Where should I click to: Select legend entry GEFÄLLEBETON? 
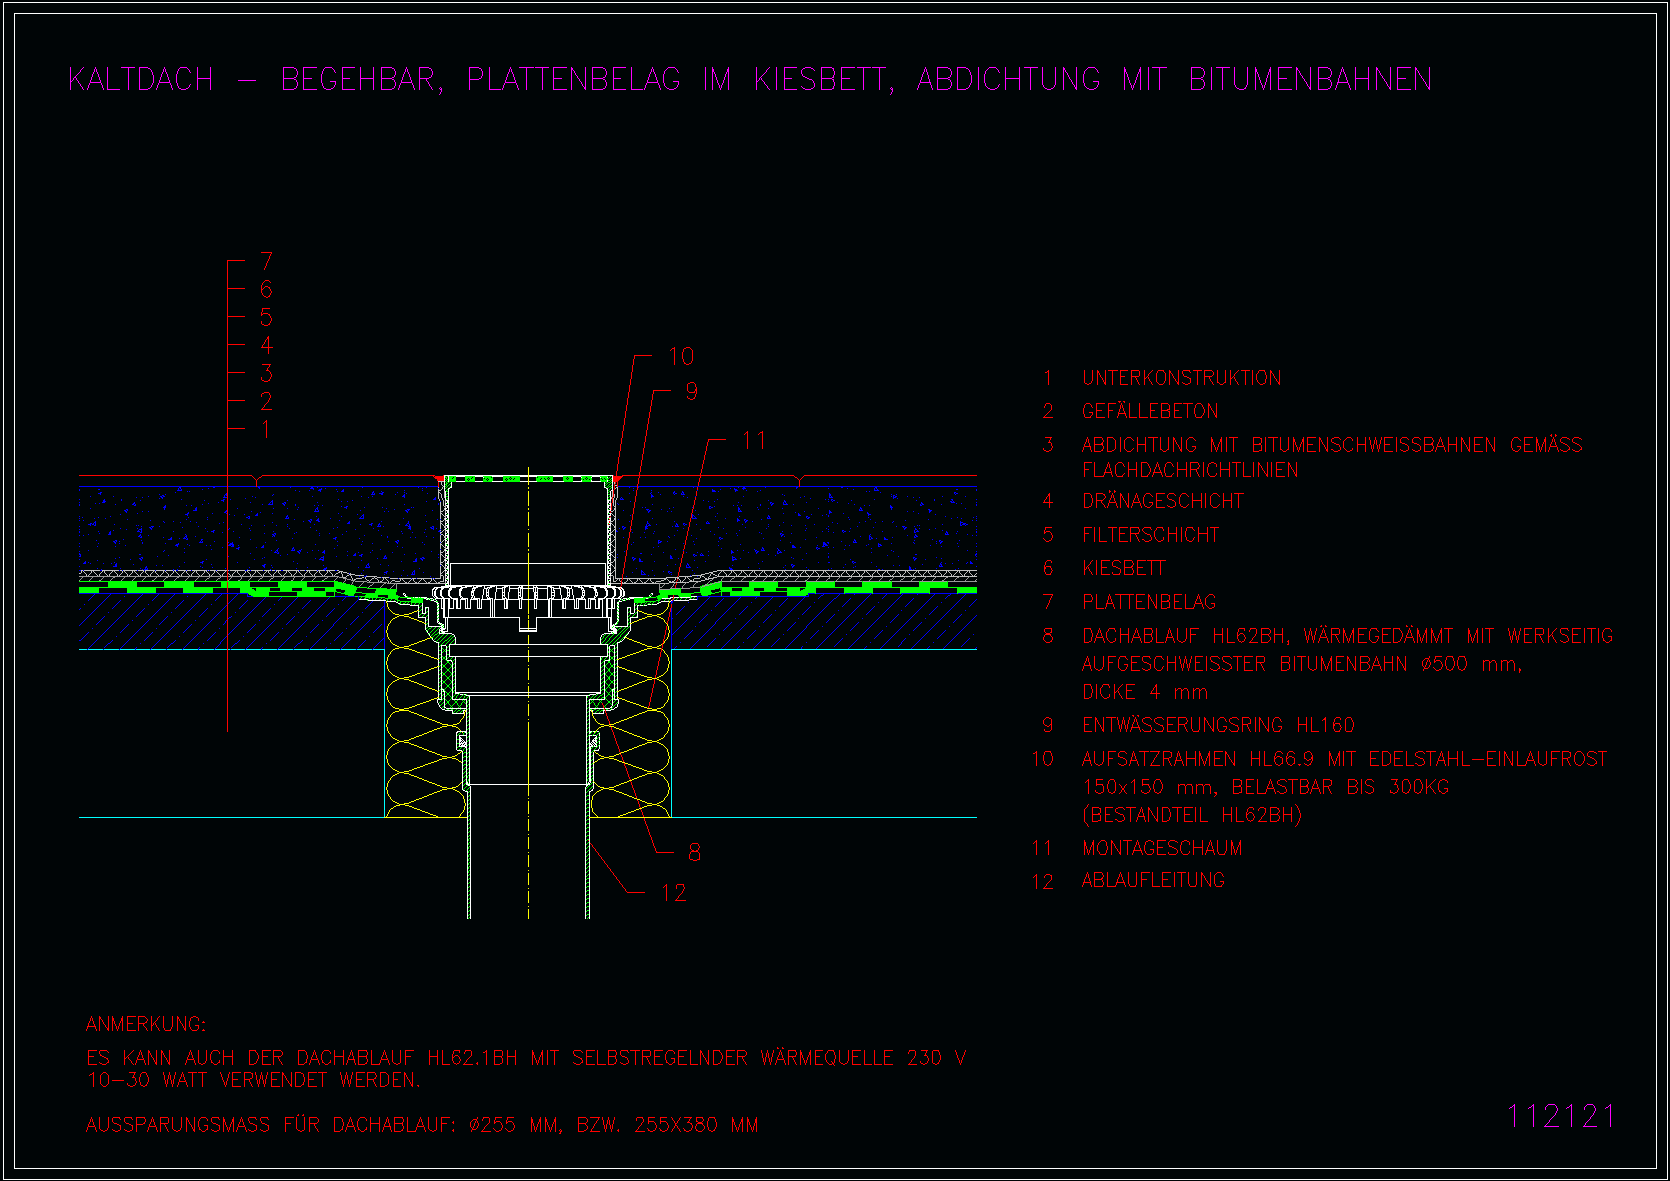click(1150, 411)
